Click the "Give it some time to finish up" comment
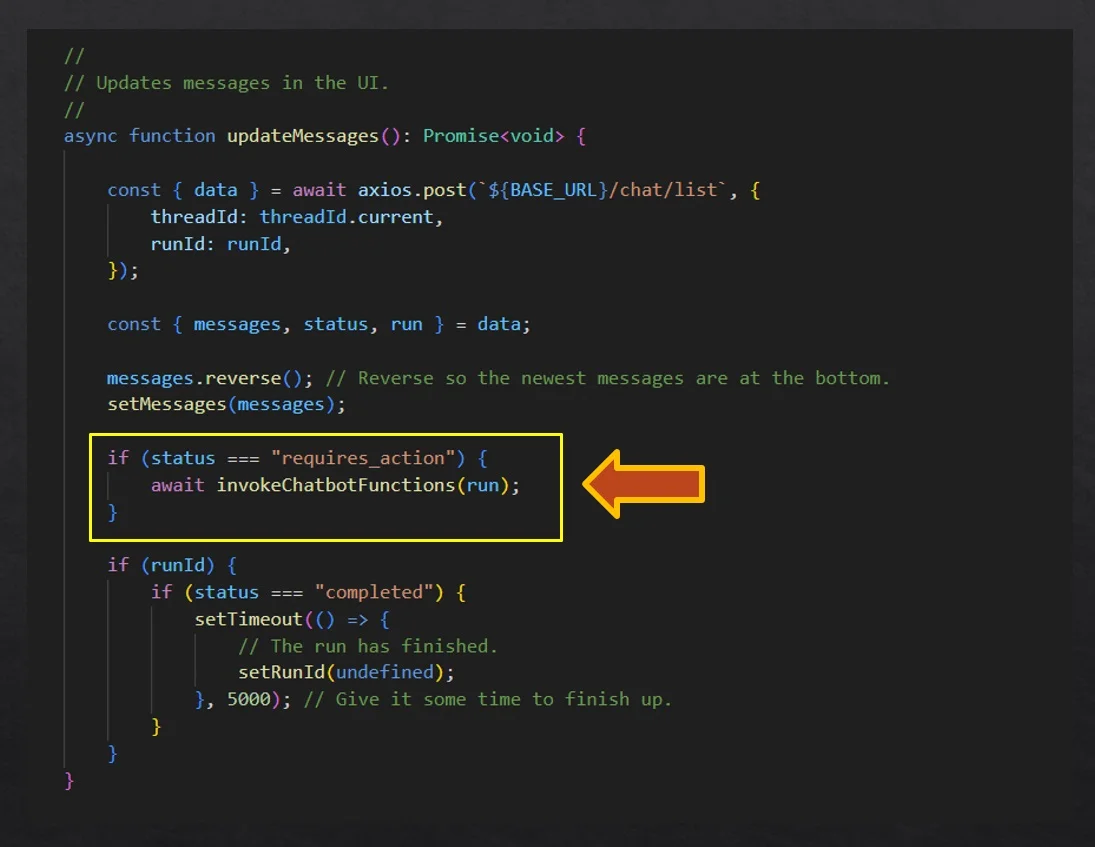Viewport: 1095px width, 847px height. click(487, 699)
